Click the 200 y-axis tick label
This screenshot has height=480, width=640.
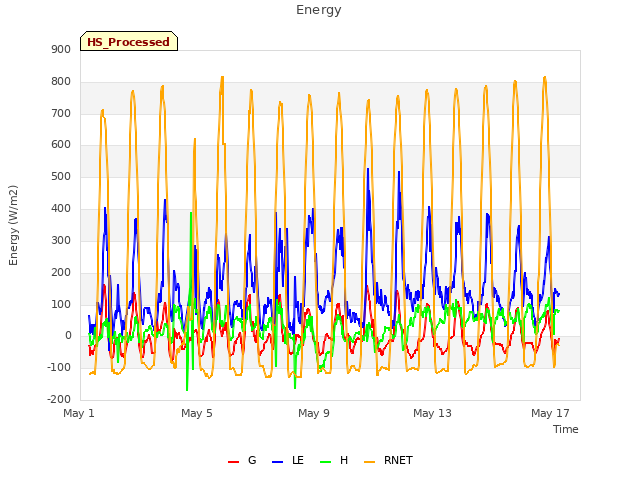pos(61,272)
